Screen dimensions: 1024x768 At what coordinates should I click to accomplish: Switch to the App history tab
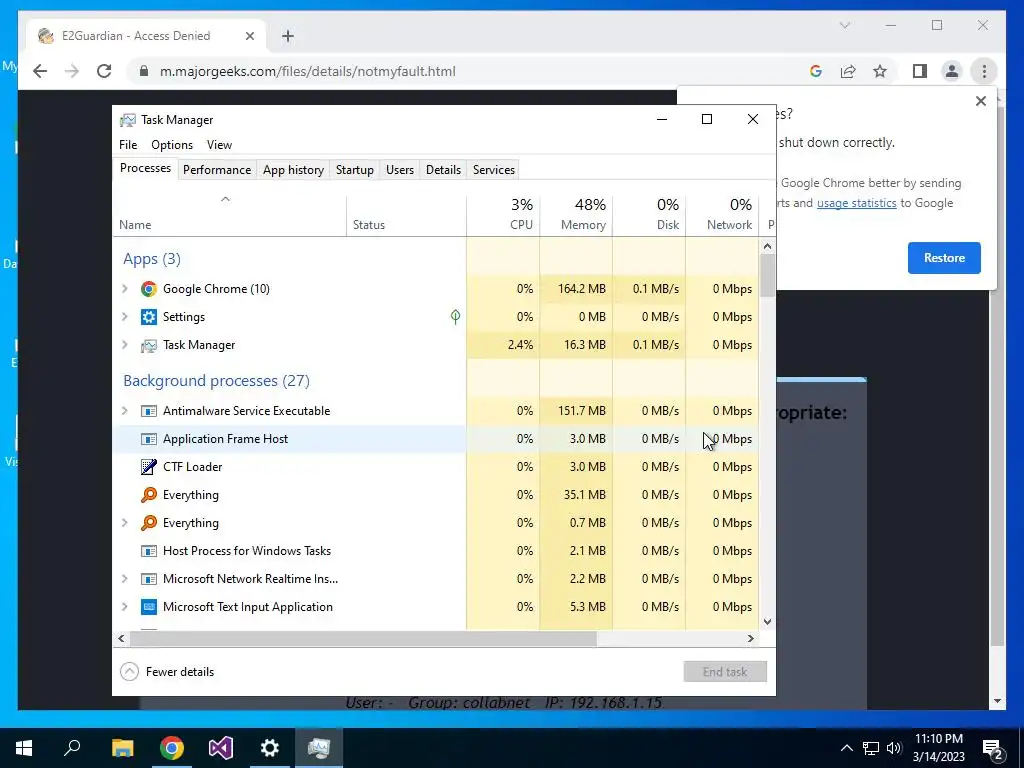click(x=293, y=170)
